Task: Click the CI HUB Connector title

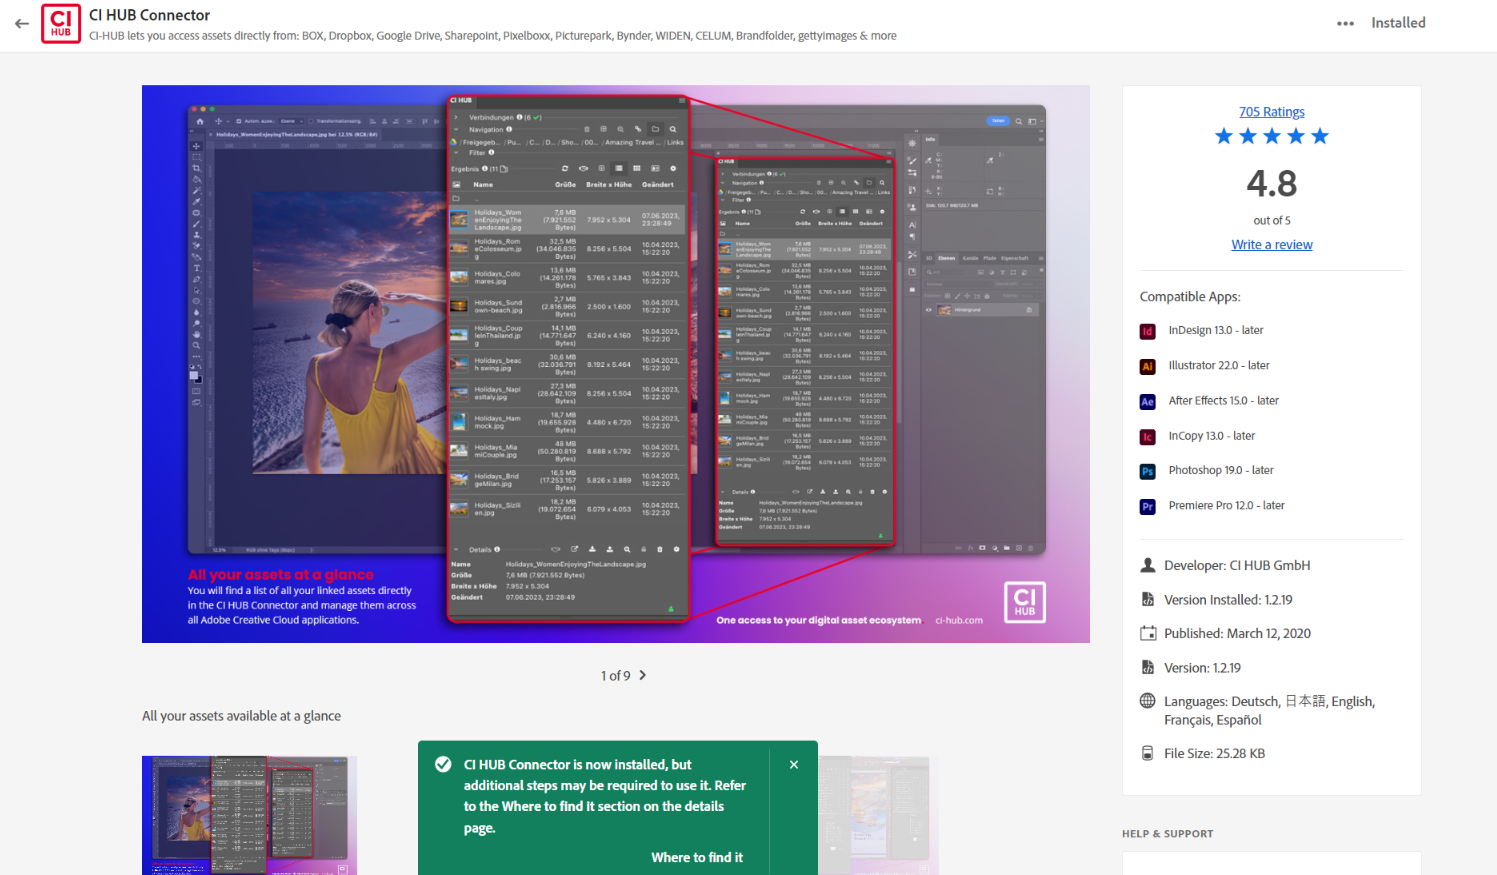Action: tap(149, 15)
